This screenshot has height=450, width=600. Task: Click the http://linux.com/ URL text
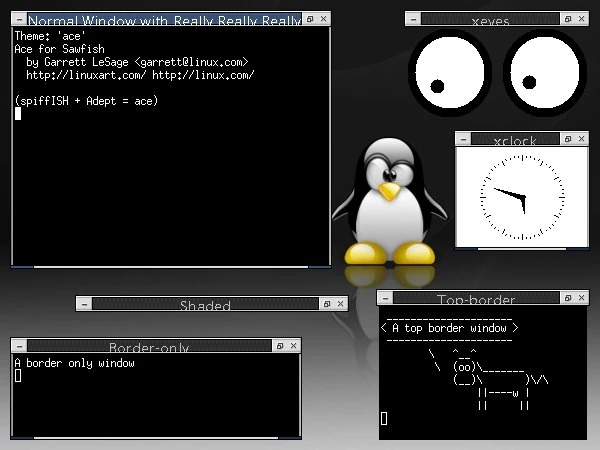pyautogui.click(x=203, y=75)
